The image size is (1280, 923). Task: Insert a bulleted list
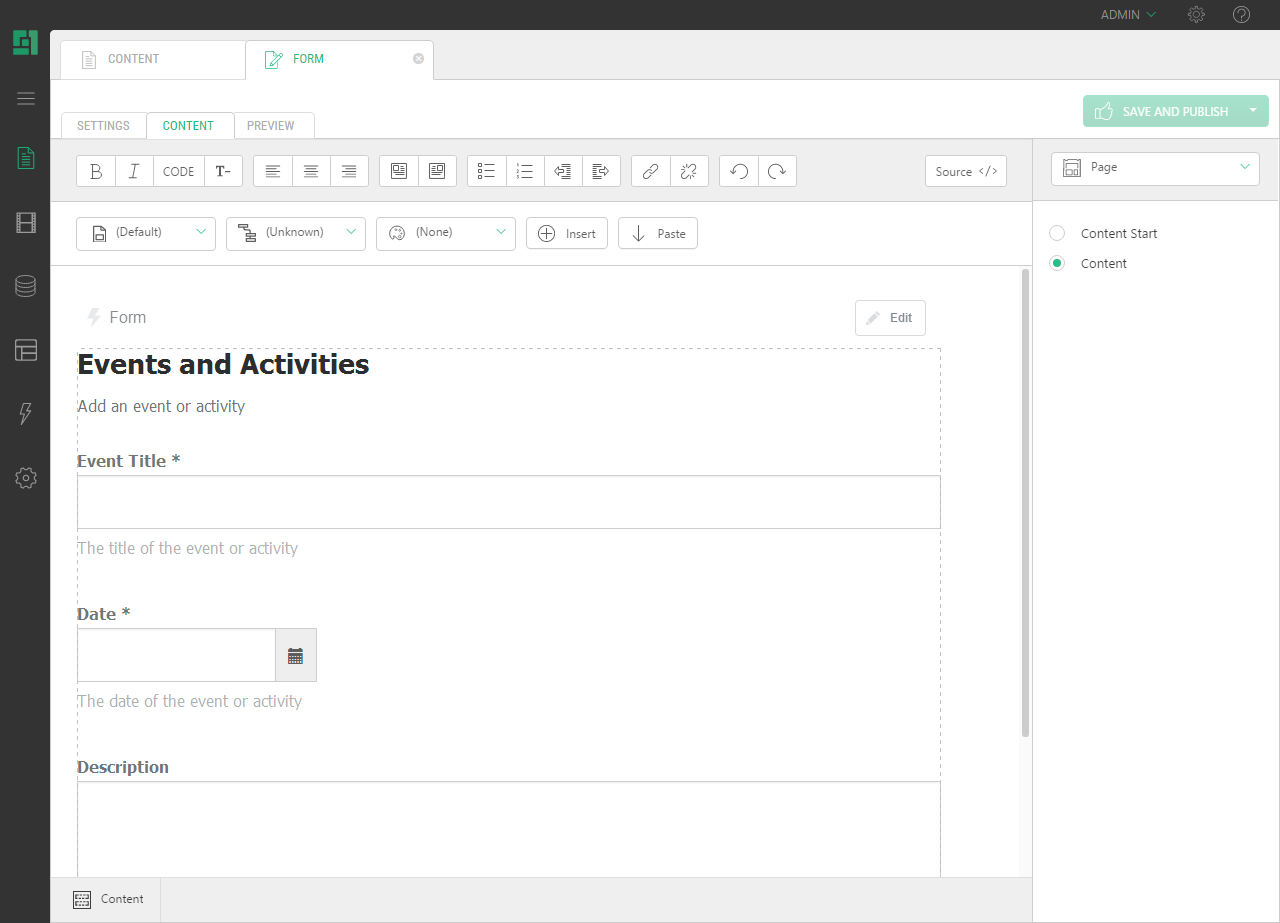click(x=487, y=171)
